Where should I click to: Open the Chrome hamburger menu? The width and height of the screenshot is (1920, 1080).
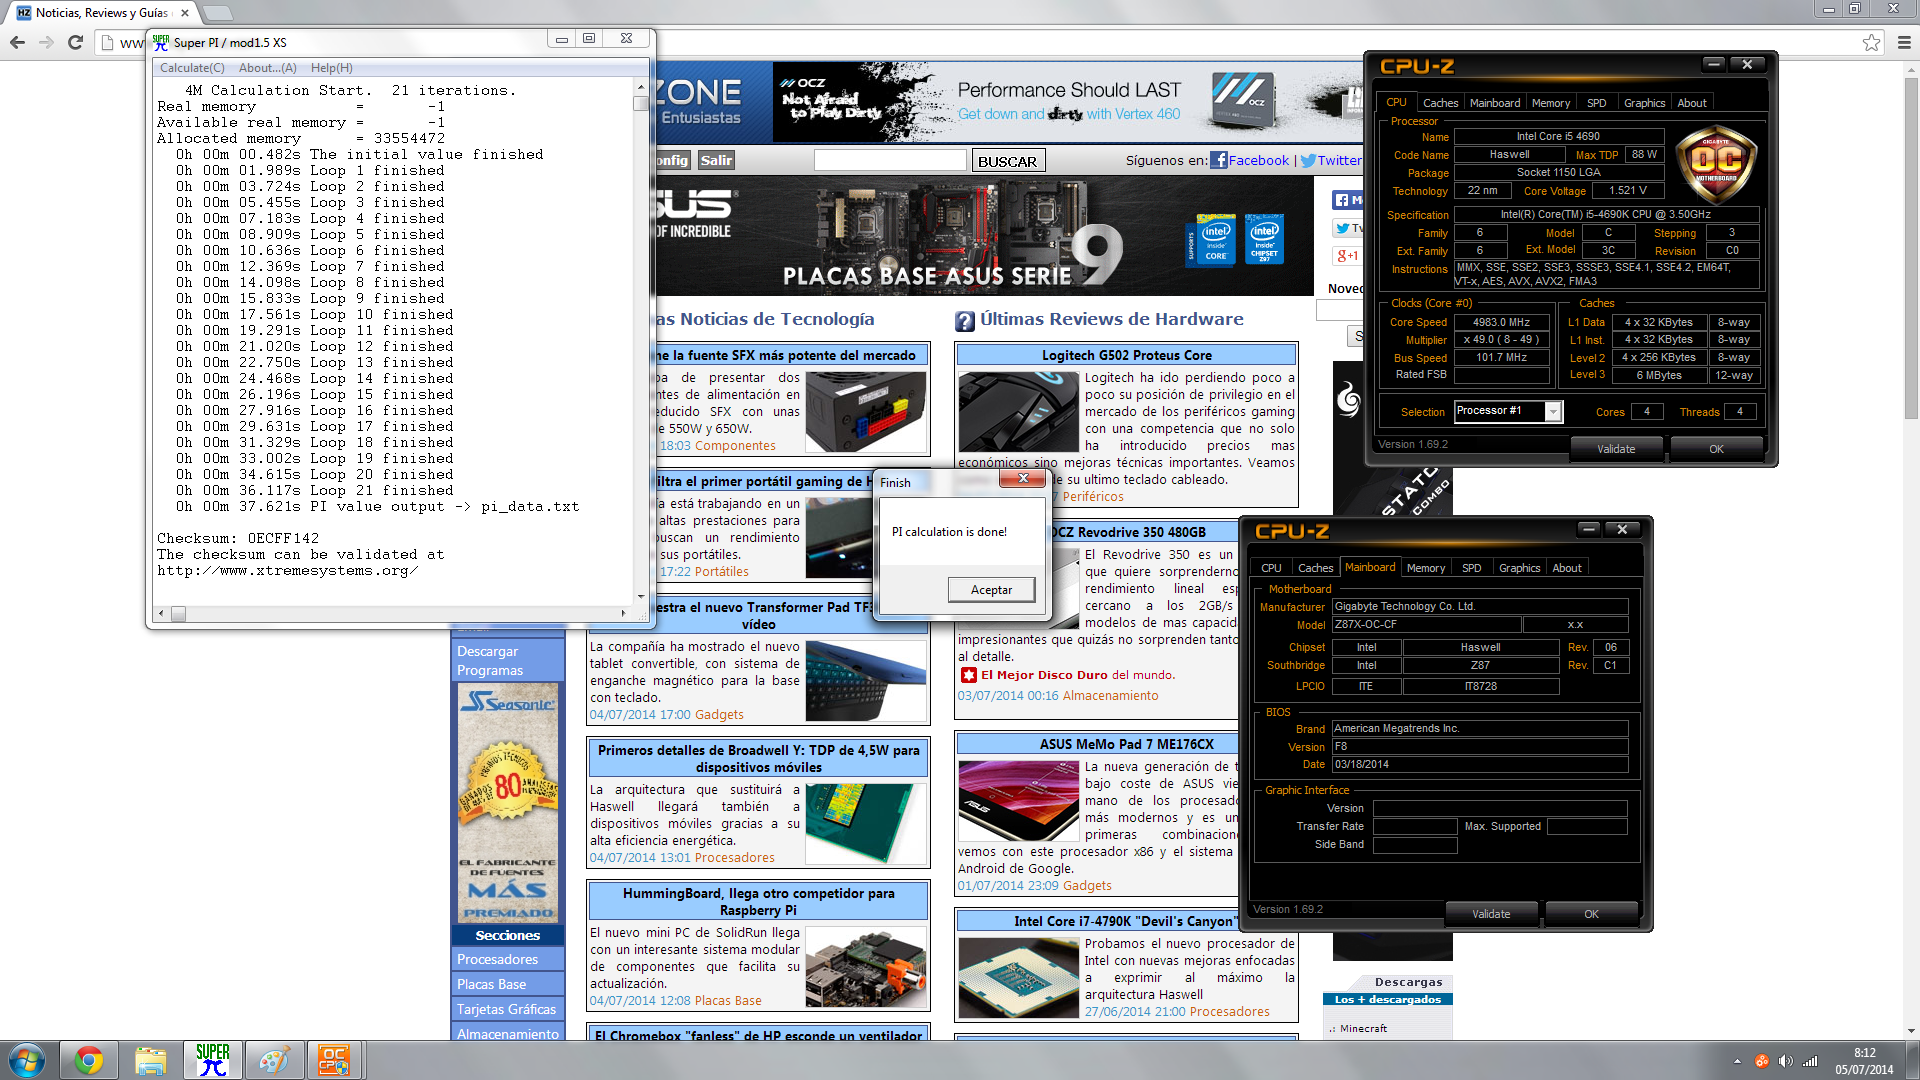(x=1904, y=42)
